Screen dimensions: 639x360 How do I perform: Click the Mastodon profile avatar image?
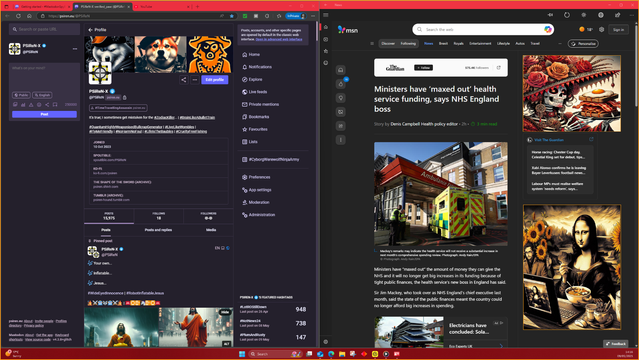pyautogui.click(x=100, y=73)
